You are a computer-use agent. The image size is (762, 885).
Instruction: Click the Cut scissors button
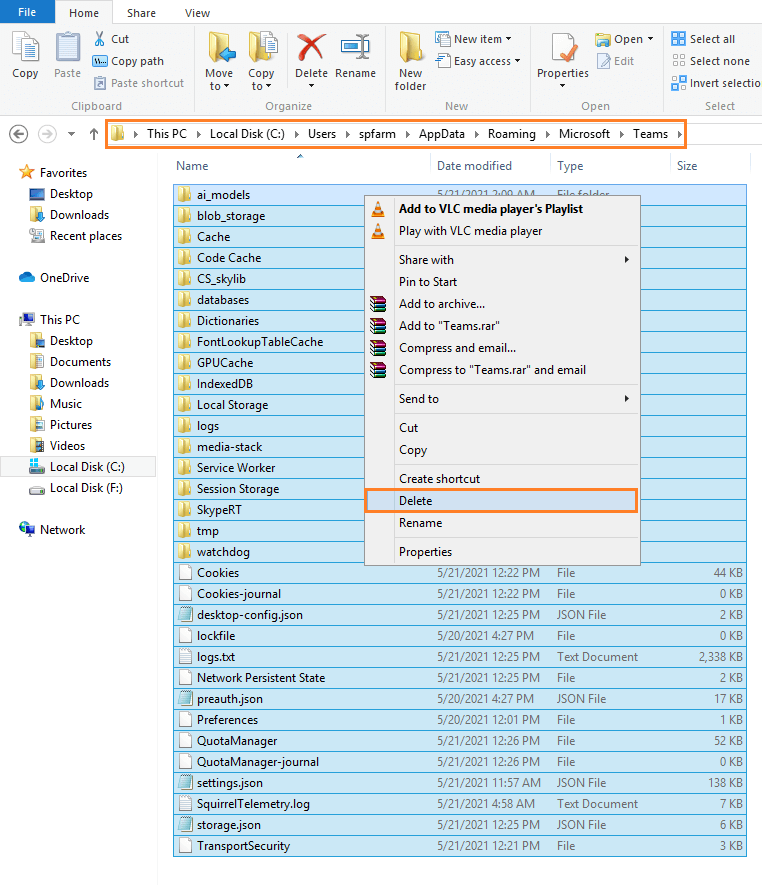coord(112,39)
